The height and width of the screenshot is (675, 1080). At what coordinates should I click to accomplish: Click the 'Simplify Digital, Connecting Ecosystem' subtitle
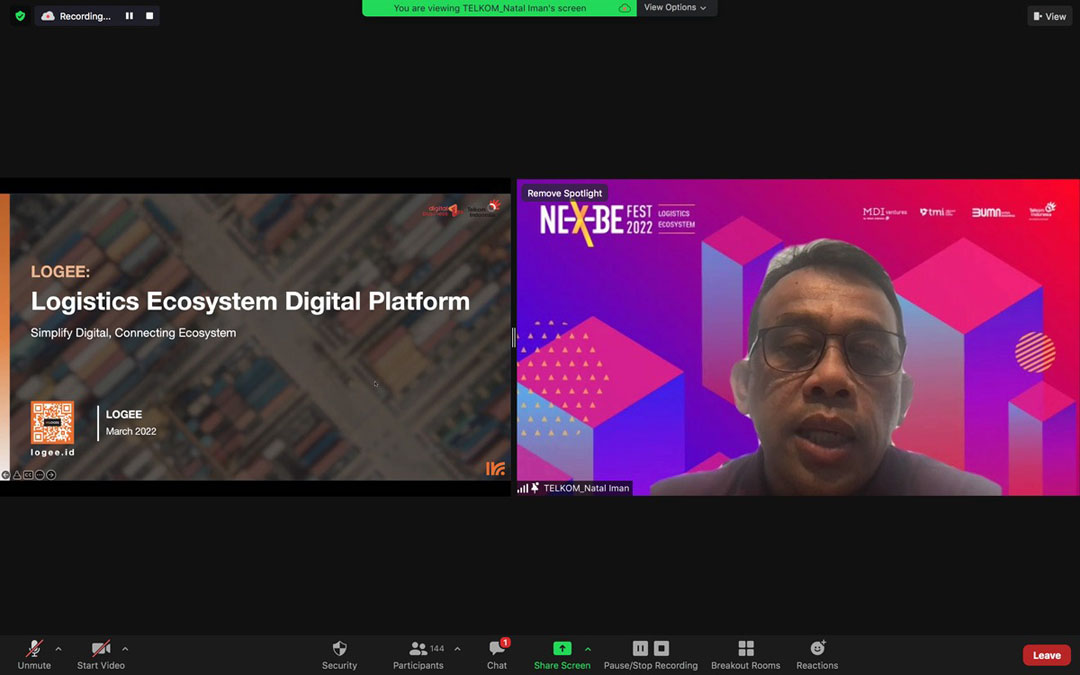[x=133, y=333]
